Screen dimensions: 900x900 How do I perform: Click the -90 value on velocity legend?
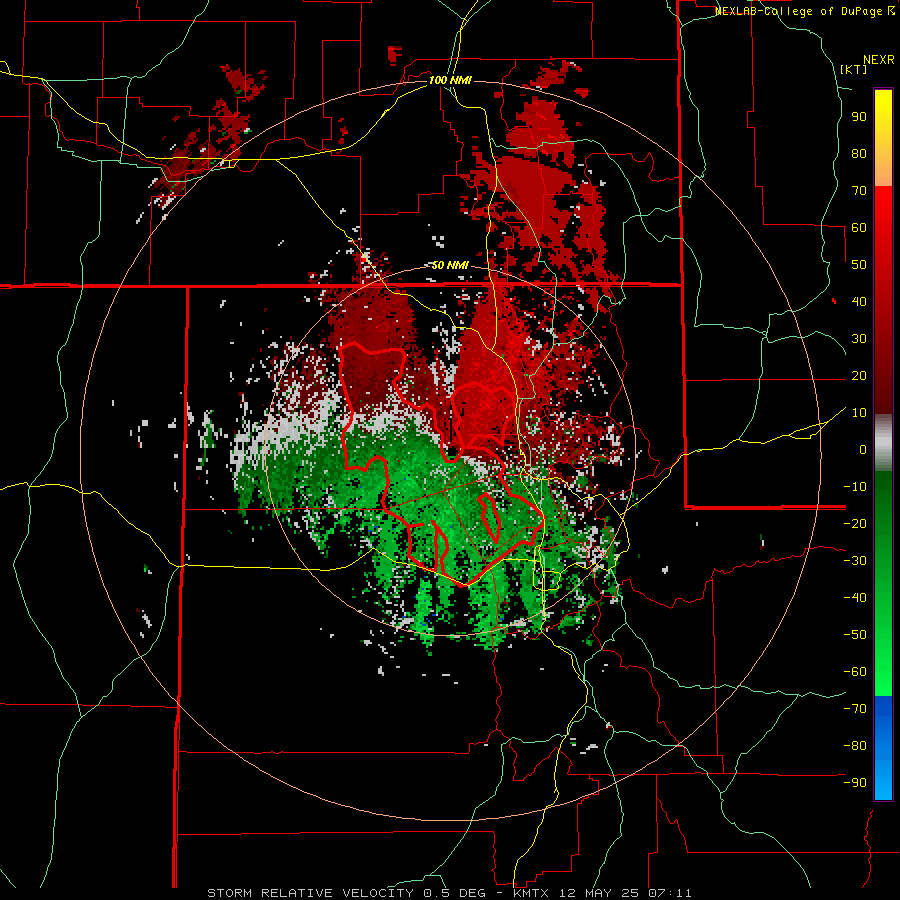(x=855, y=783)
